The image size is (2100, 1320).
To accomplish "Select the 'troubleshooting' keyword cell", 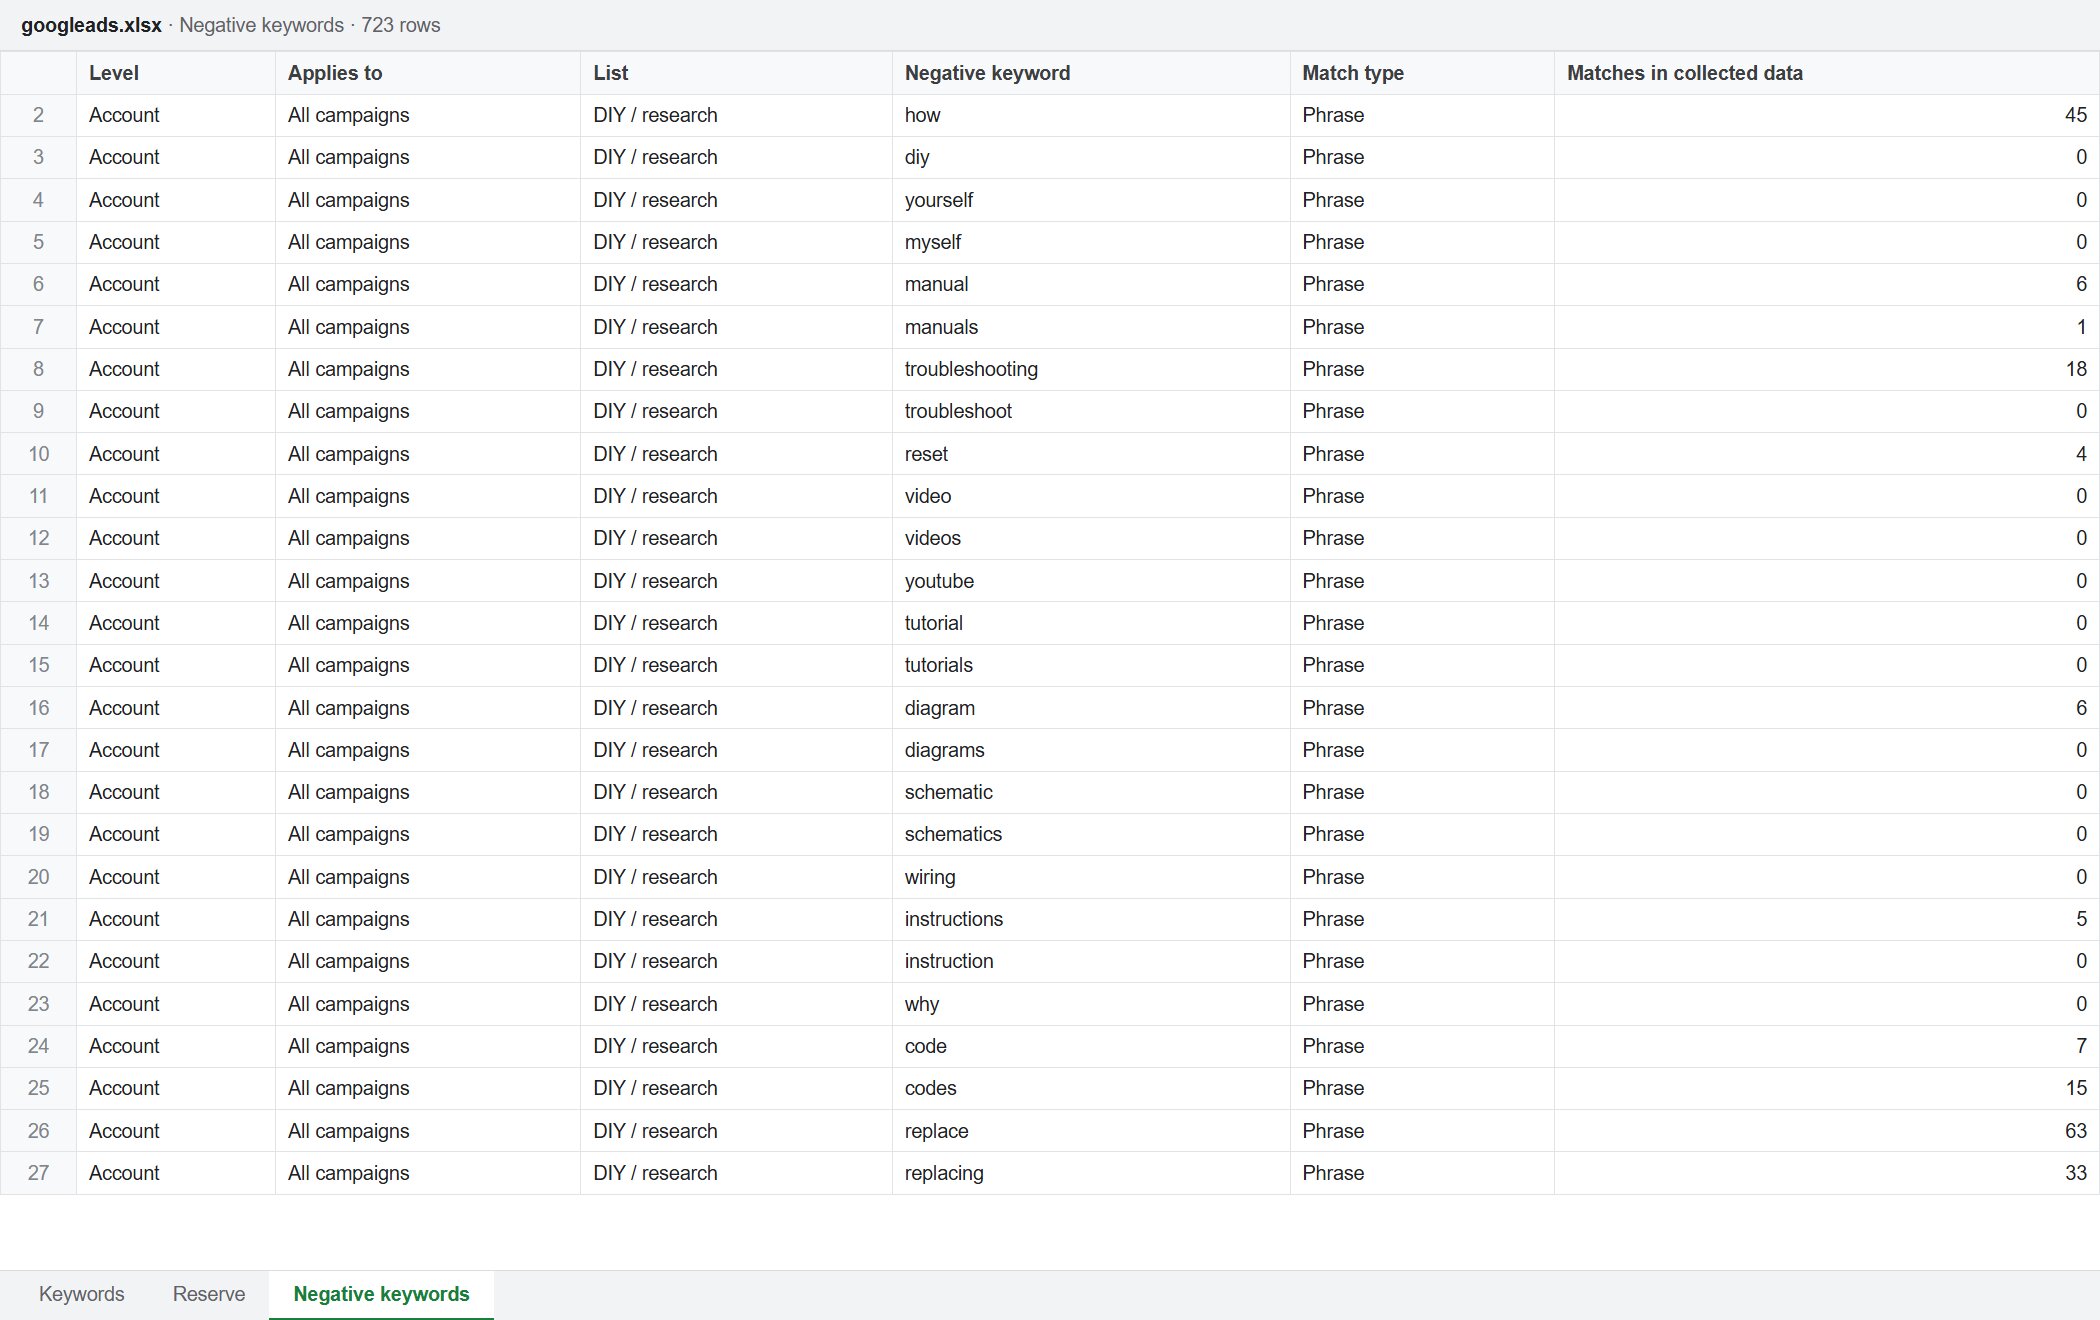I will click(x=1091, y=369).
